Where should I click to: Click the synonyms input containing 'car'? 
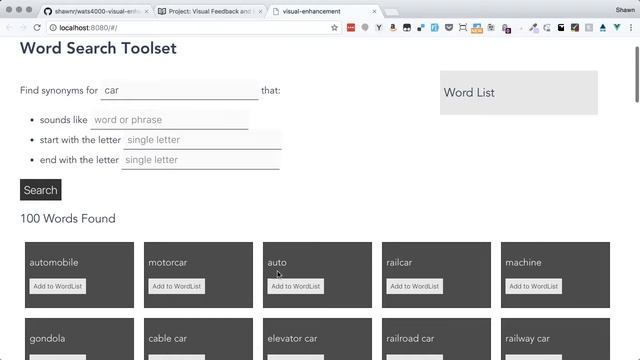coord(180,90)
